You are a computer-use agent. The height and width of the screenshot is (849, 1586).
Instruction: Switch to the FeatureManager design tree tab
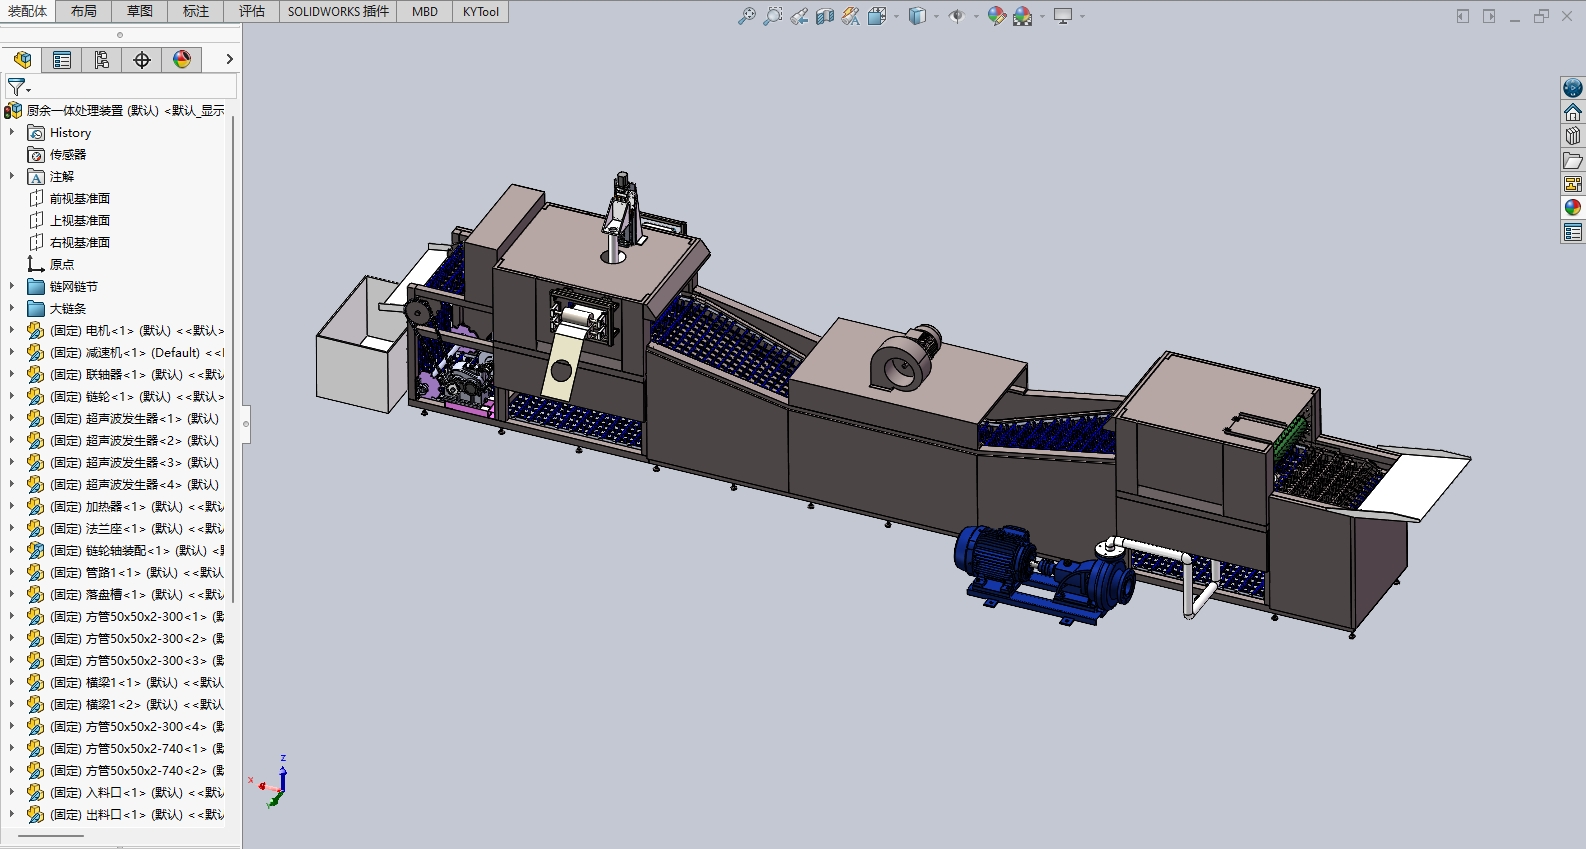(x=22, y=60)
